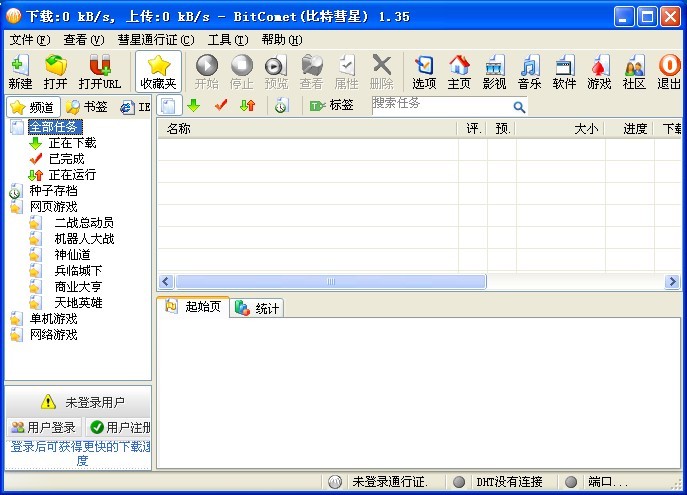
Task: Open a torrent with the 打开 icon
Action: (56, 72)
